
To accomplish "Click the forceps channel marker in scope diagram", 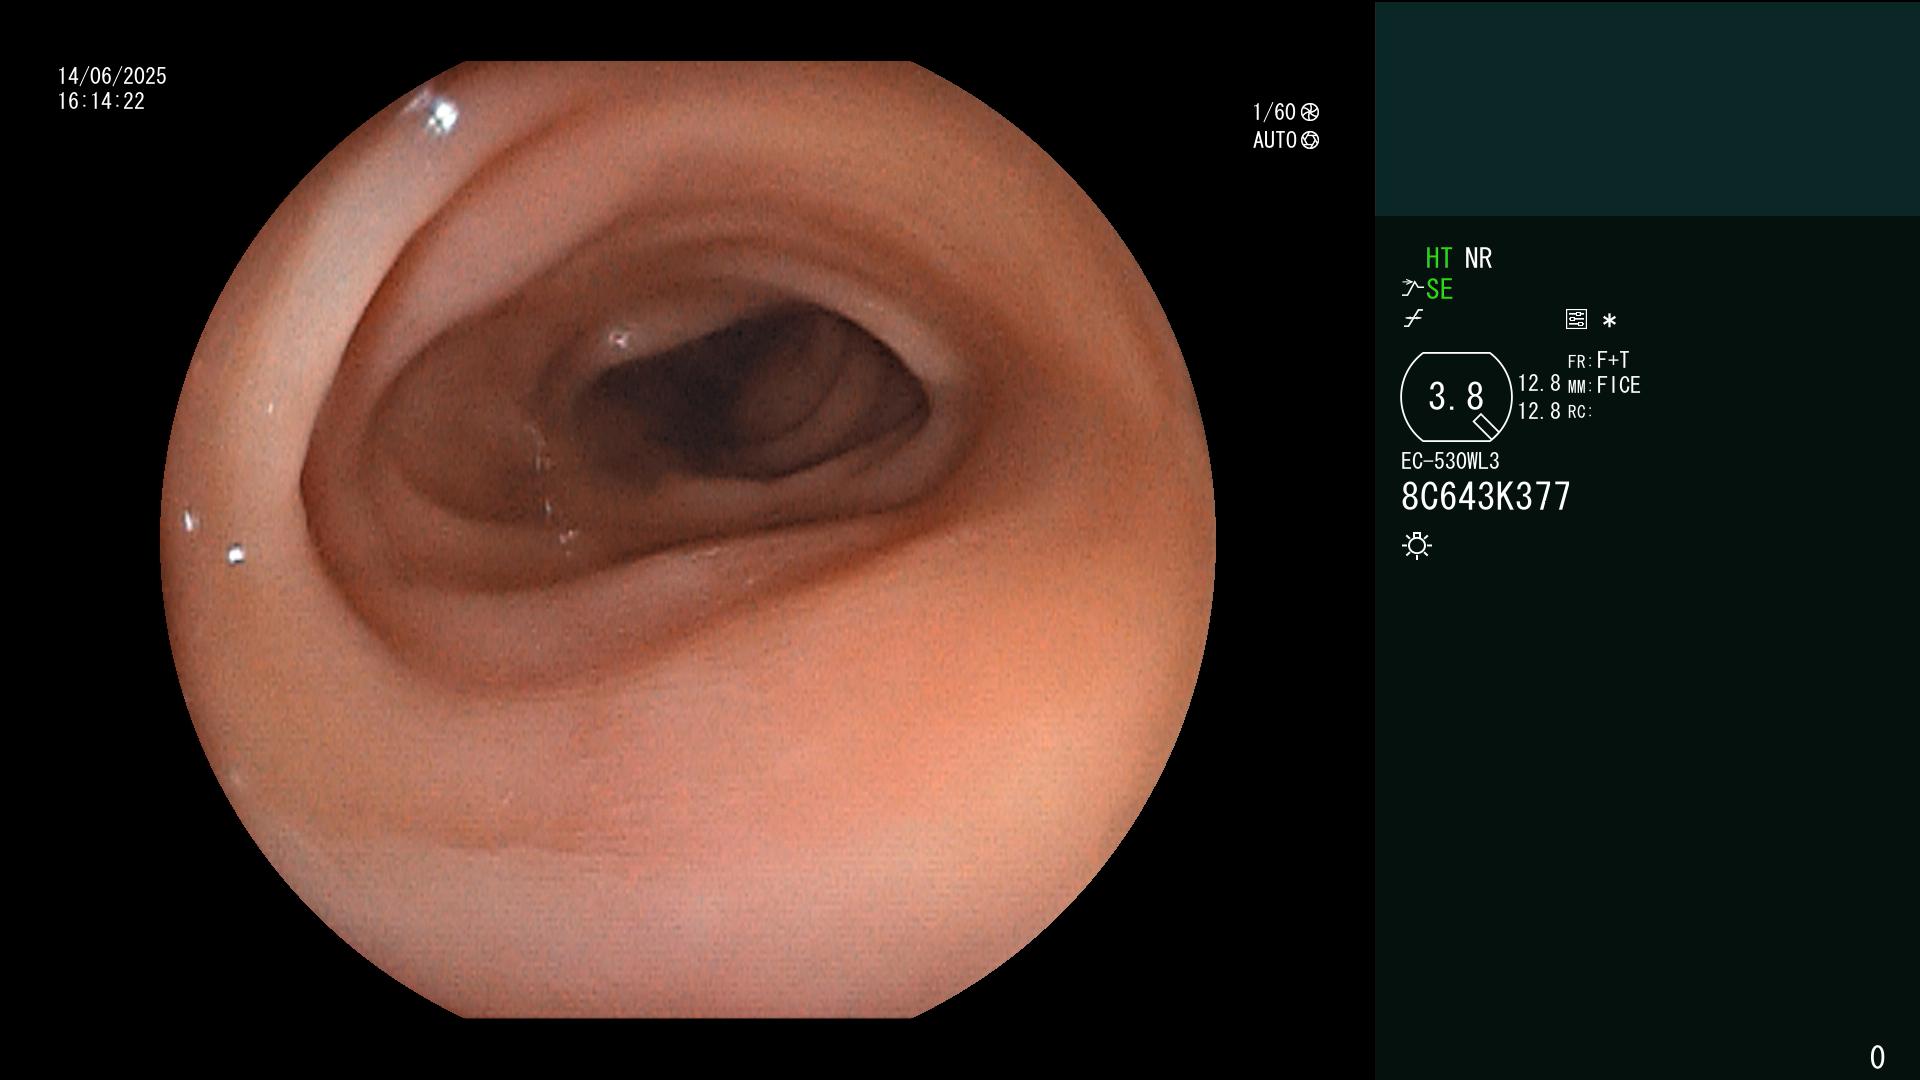I will pyautogui.click(x=1486, y=427).
